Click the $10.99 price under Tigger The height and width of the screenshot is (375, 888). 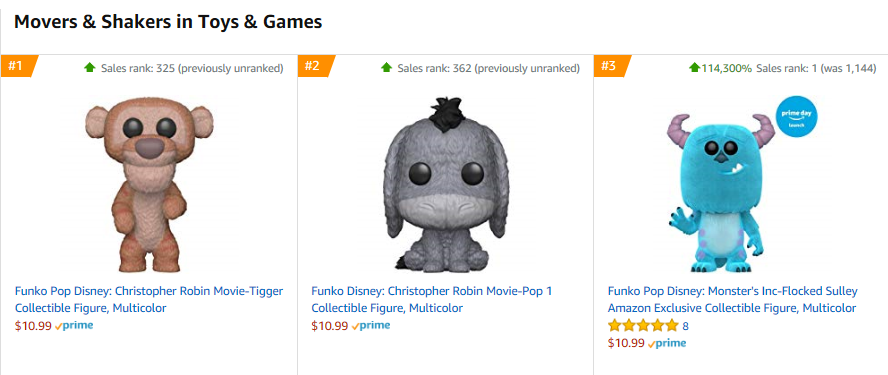(33, 326)
